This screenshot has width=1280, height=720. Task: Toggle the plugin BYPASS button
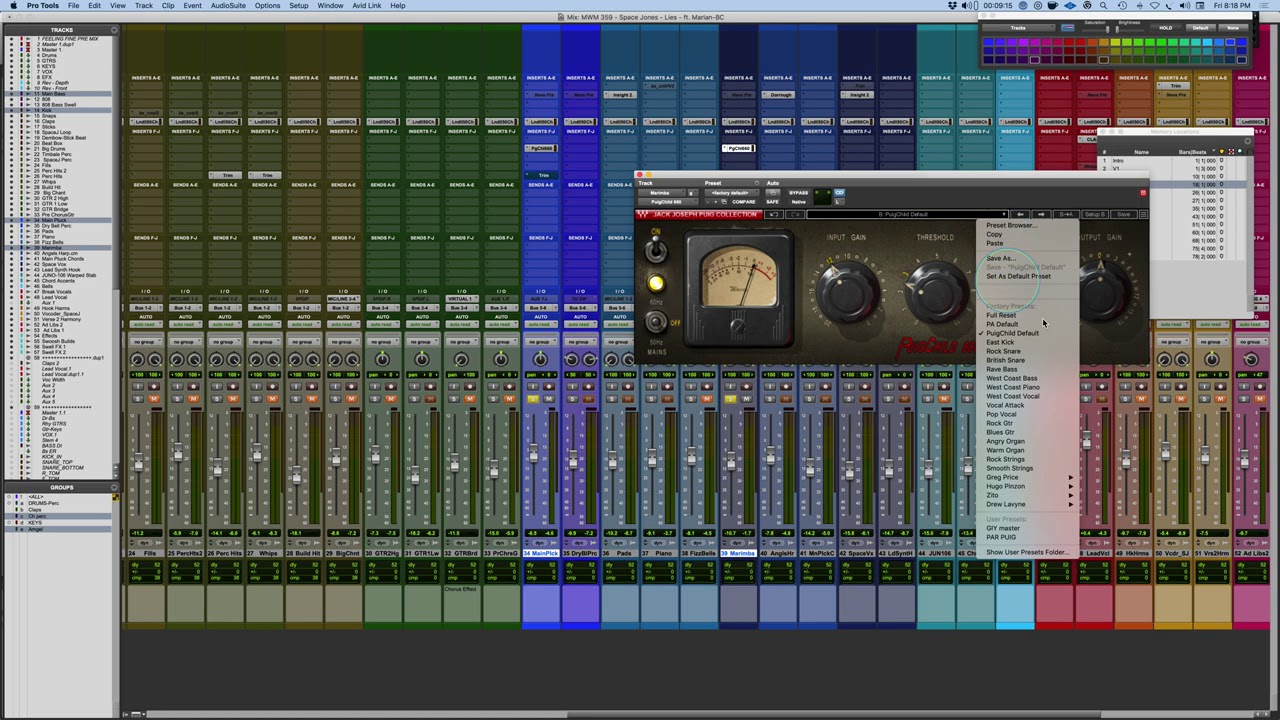798,193
